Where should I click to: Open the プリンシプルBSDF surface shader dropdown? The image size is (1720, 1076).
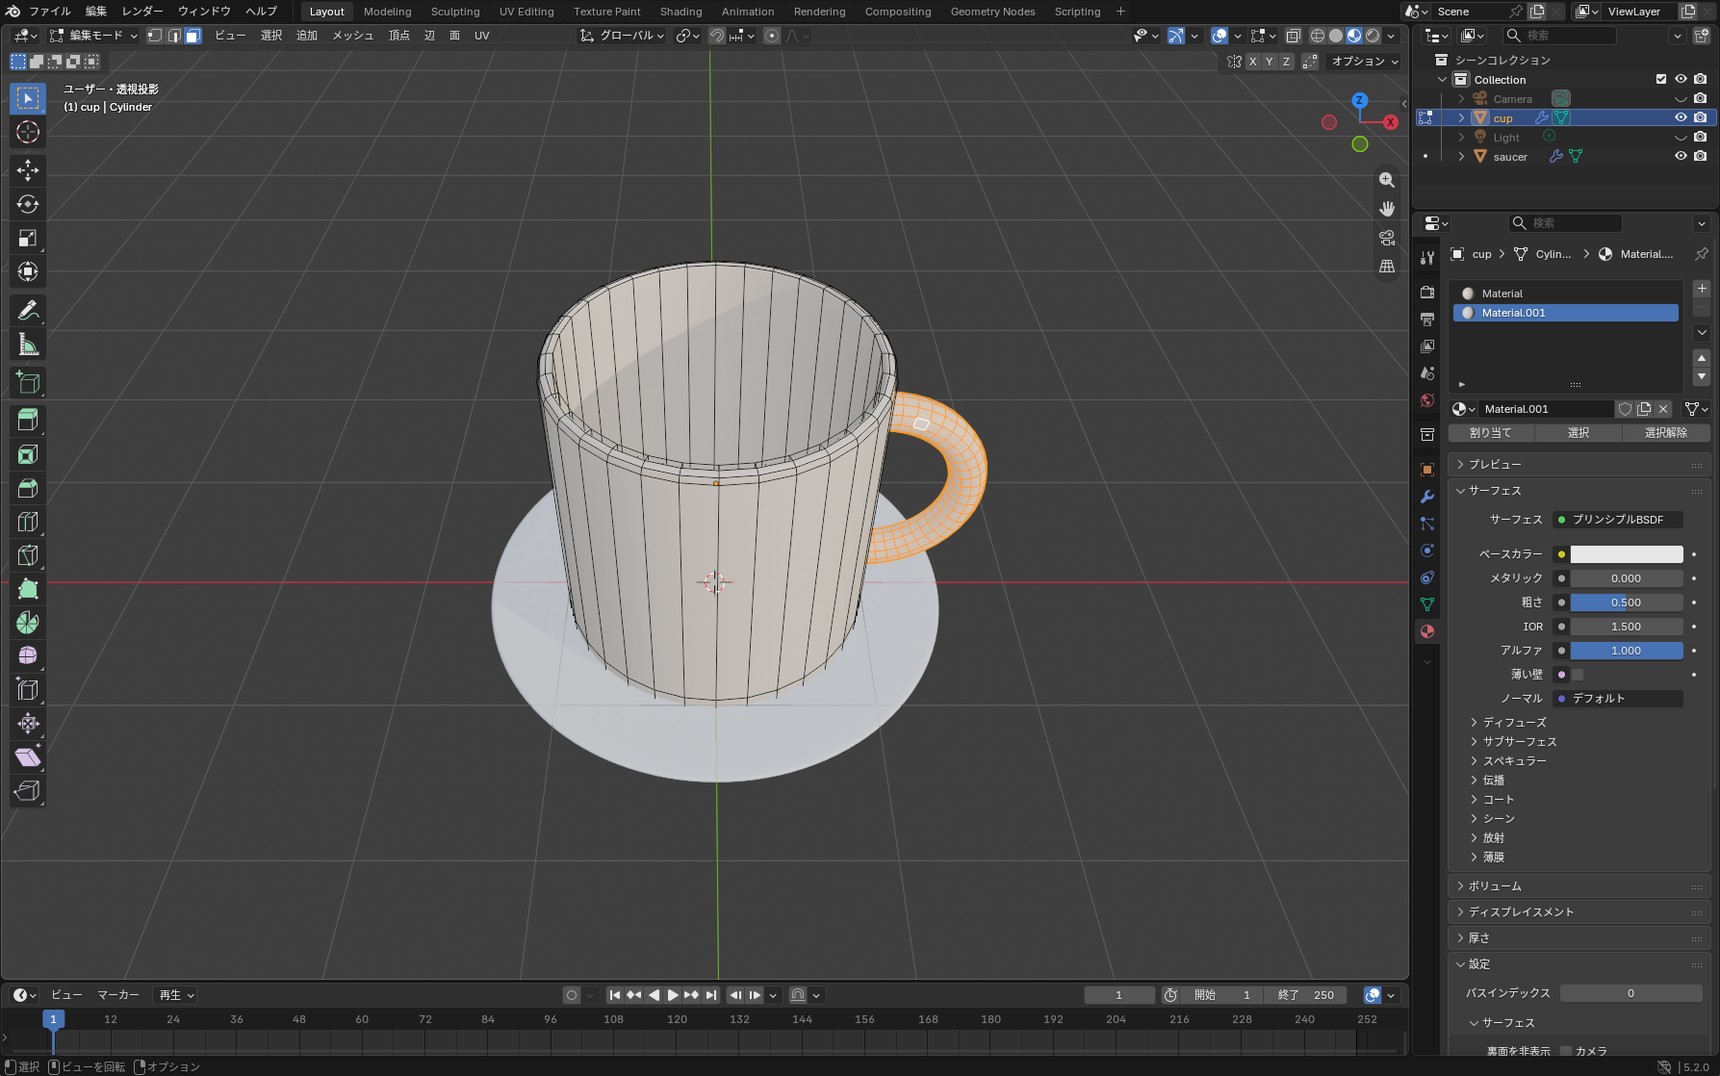click(1618, 520)
